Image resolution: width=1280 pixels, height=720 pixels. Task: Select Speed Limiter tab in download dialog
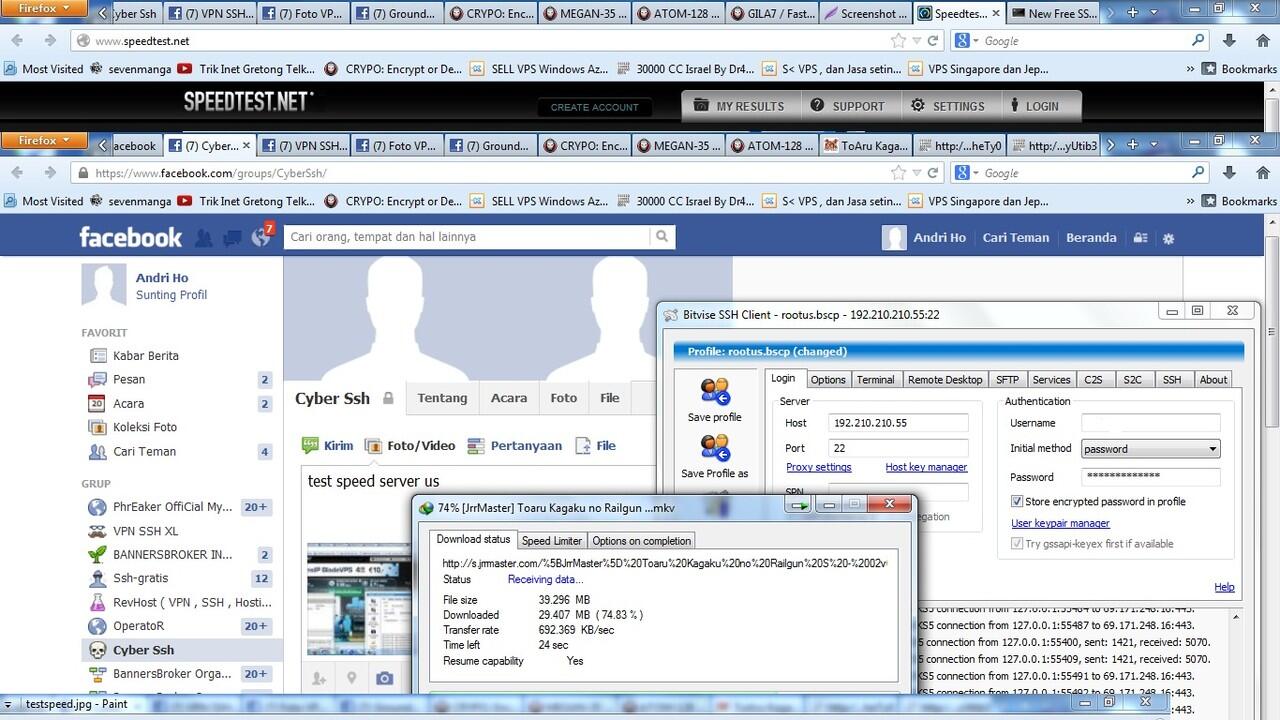[x=552, y=541]
